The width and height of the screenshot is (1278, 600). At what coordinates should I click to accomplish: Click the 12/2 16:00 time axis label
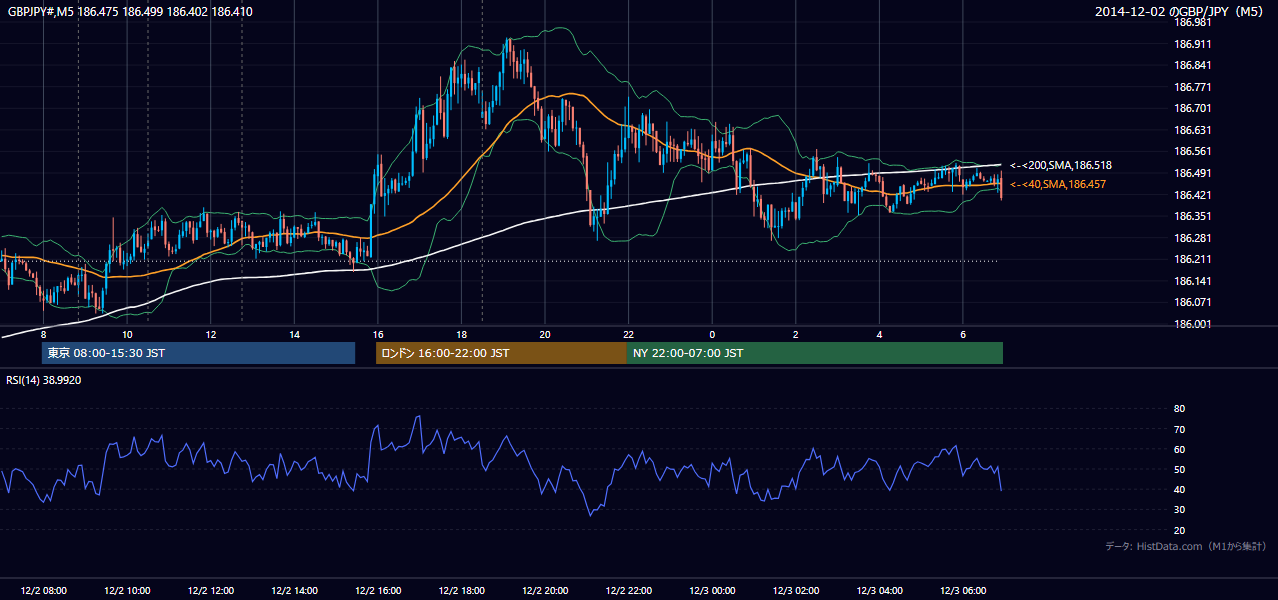[x=377, y=591]
